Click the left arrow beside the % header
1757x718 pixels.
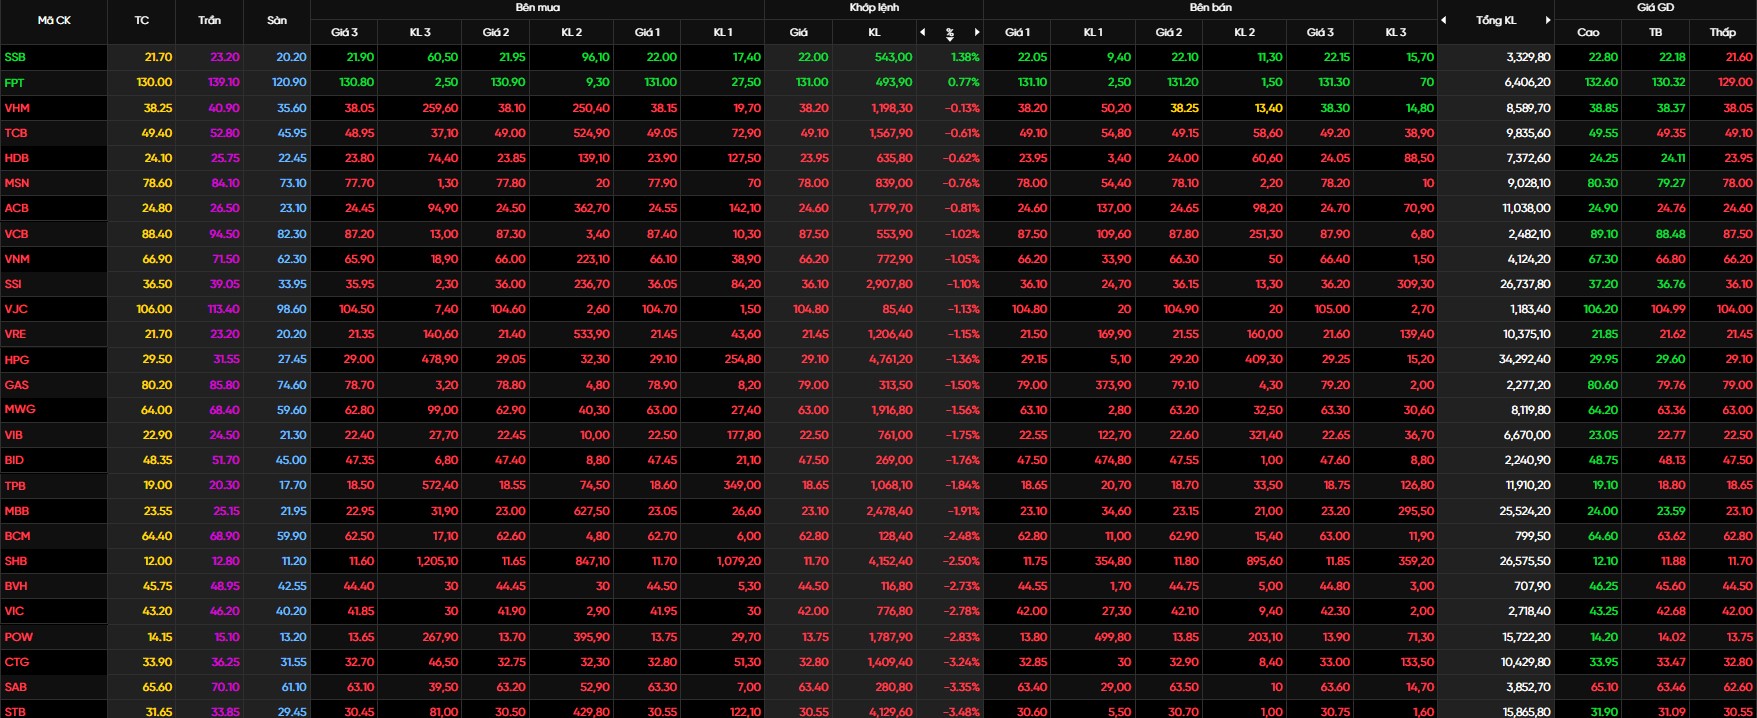click(x=923, y=32)
